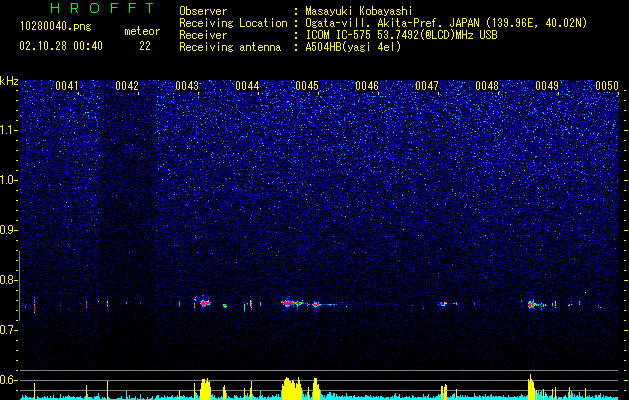The image size is (629, 400).
Task: Click the HROFFT title text
Action: tap(103, 8)
